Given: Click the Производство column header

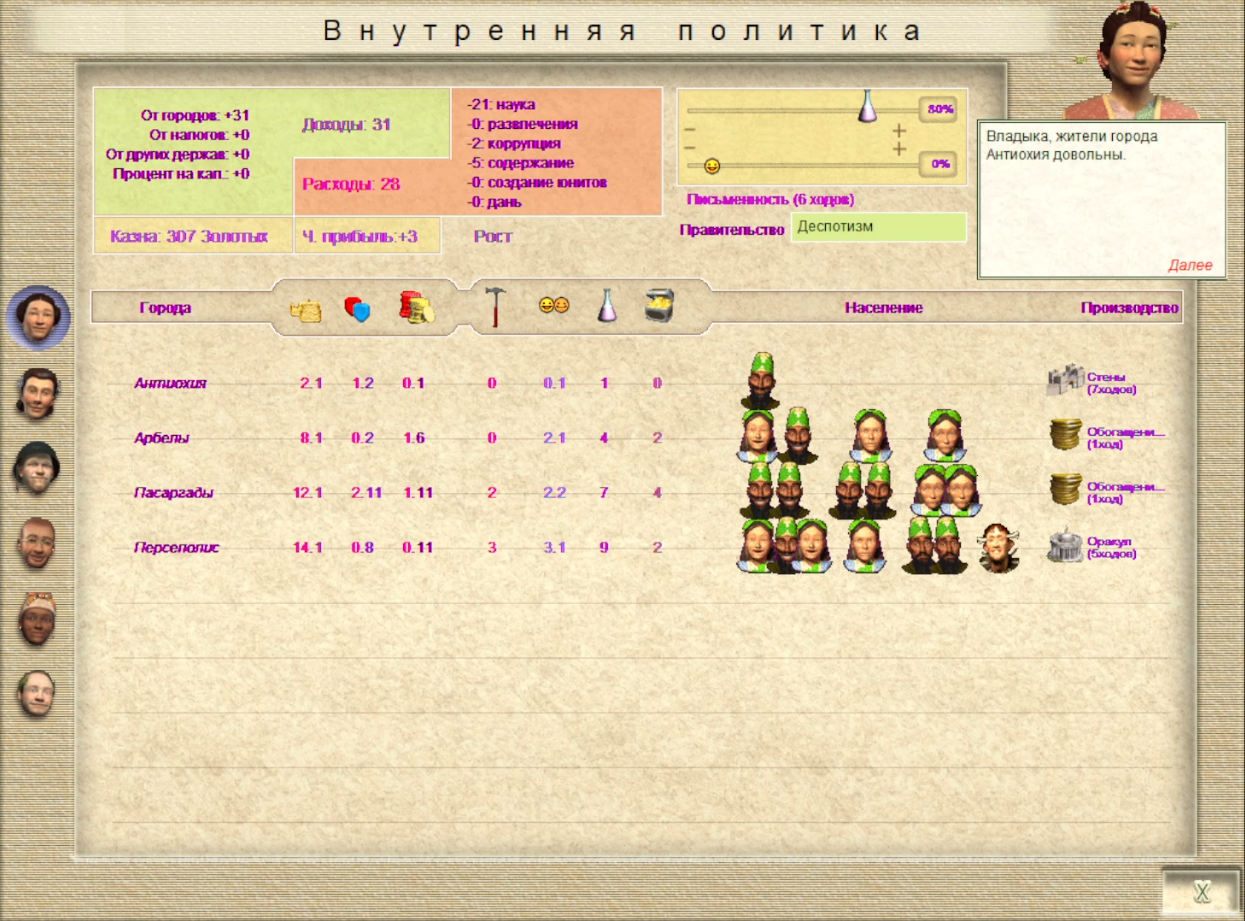Looking at the screenshot, I should [x=1130, y=308].
